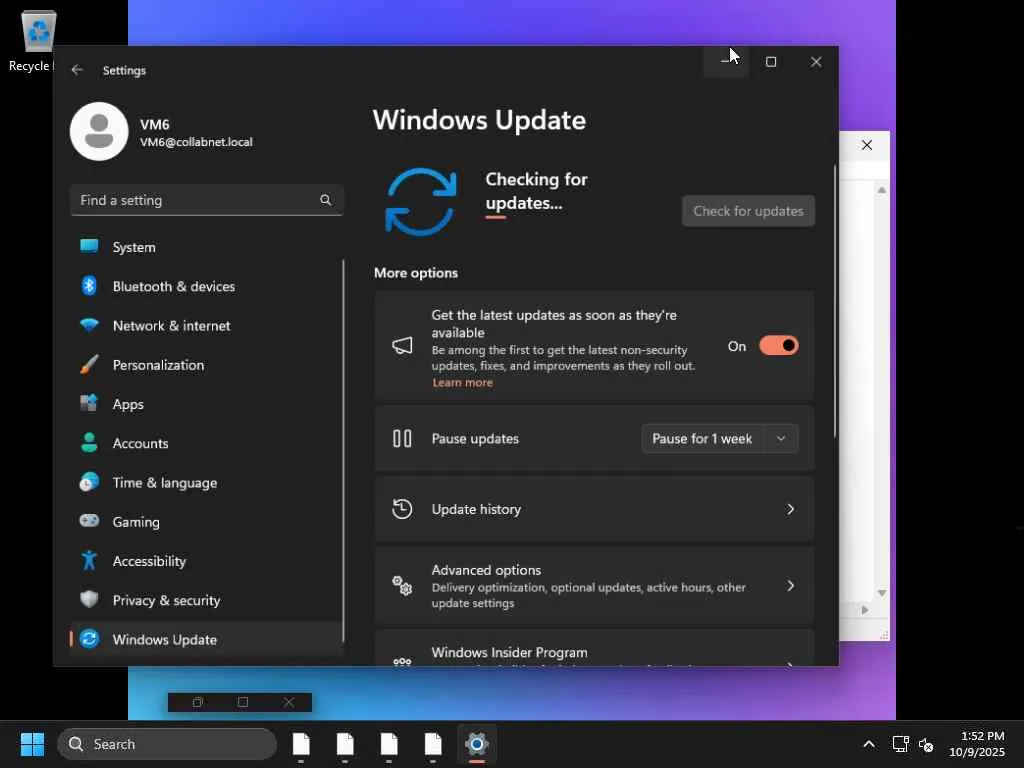Viewport: 1024px width, 768px height.
Task: Click the Advanced options gears icon
Action: pyautogui.click(x=402, y=585)
